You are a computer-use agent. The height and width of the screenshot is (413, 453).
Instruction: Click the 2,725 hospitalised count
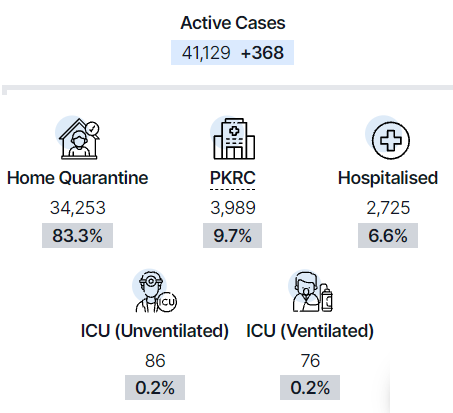pyautogui.click(x=388, y=208)
